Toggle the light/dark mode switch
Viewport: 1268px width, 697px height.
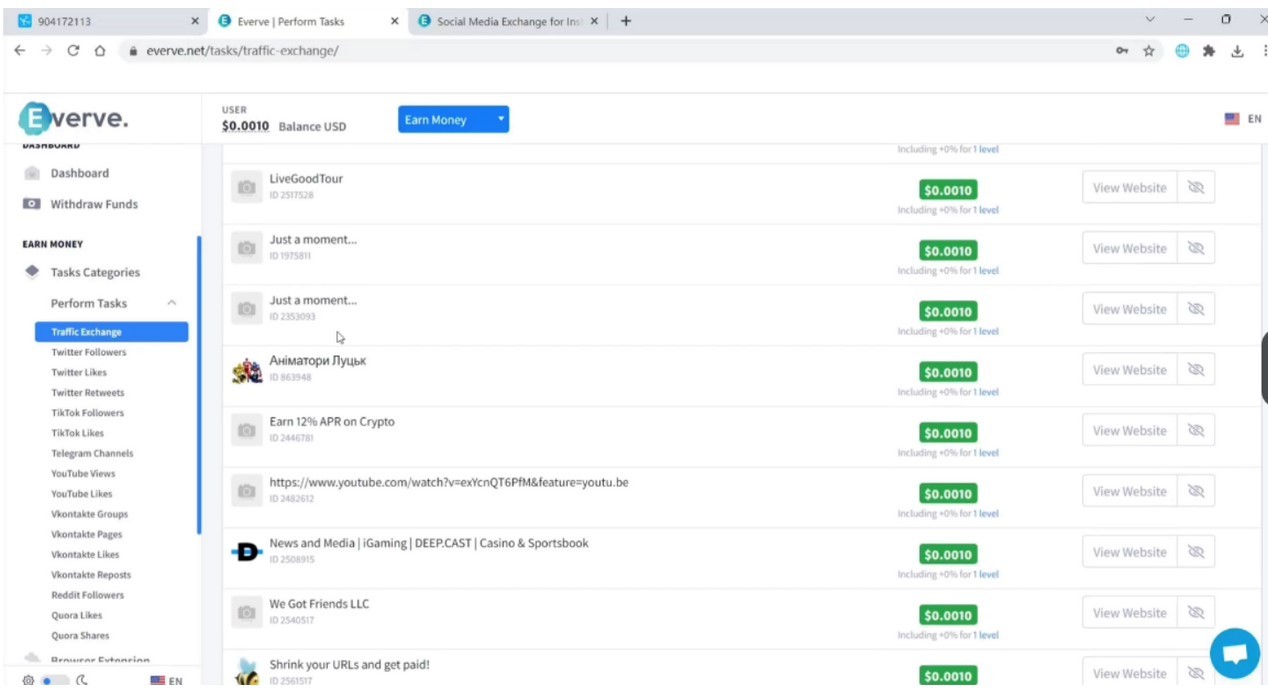54,681
